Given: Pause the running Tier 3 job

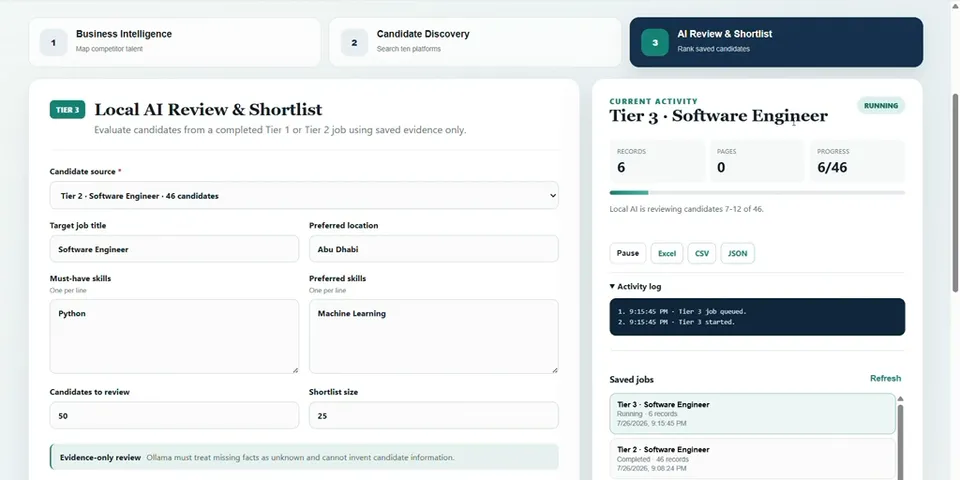Looking at the screenshot, I should [628, 253].
